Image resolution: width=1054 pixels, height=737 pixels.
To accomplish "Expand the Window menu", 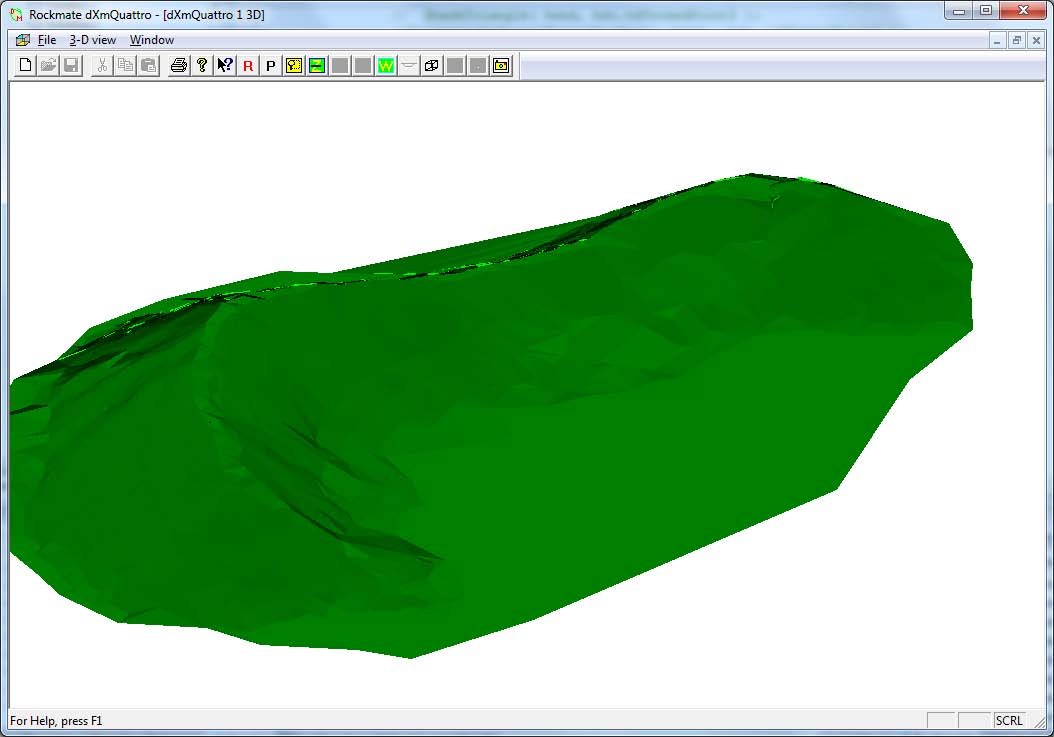I will (152, 40).
